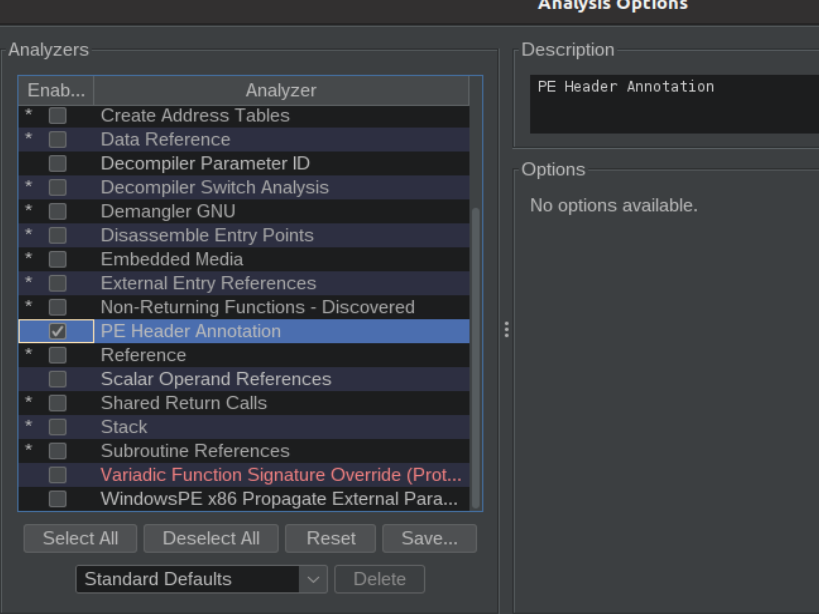
Task: Click the Select All button
Action: click(80, 538)
